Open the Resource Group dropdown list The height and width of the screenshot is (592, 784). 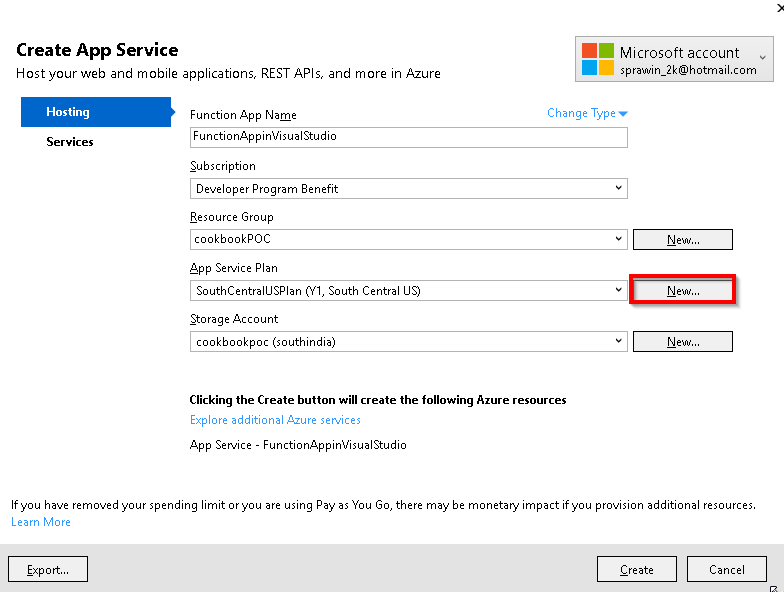619,239
